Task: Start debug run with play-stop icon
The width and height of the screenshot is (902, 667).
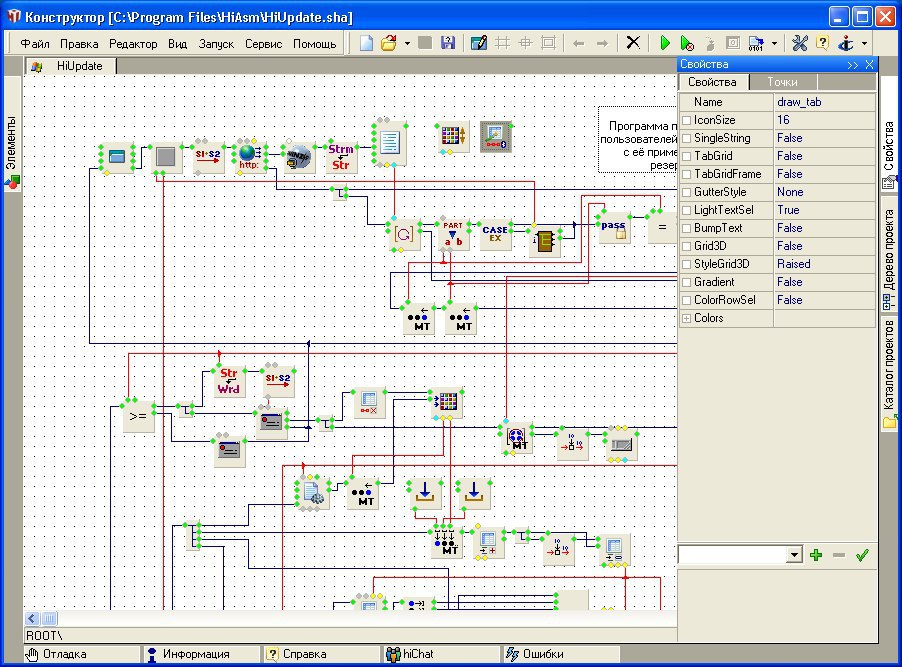Action: point(687,43)
